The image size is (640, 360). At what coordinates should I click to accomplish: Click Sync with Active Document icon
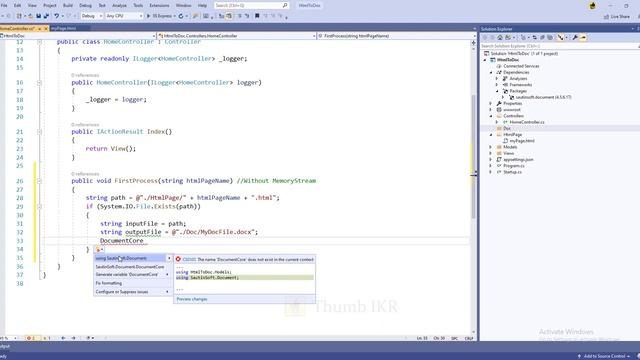(535, 38)
